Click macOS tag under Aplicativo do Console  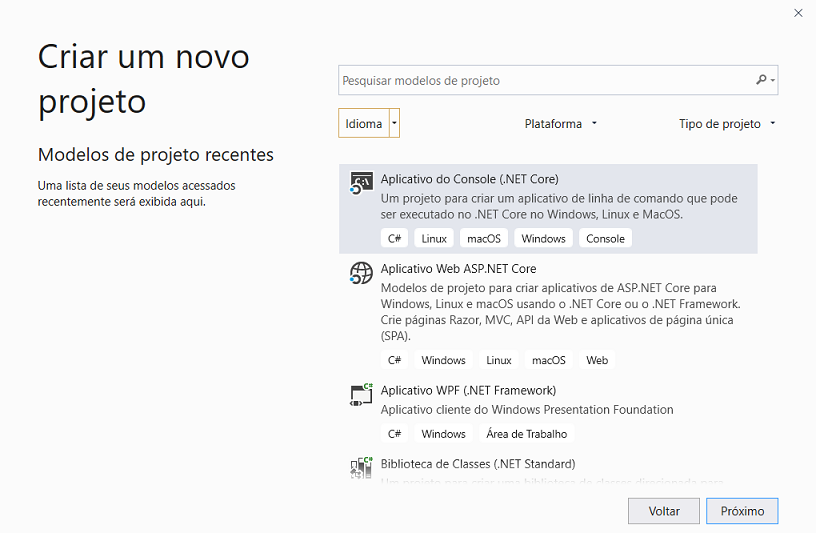pyautogui.click(x=484, y=238)
